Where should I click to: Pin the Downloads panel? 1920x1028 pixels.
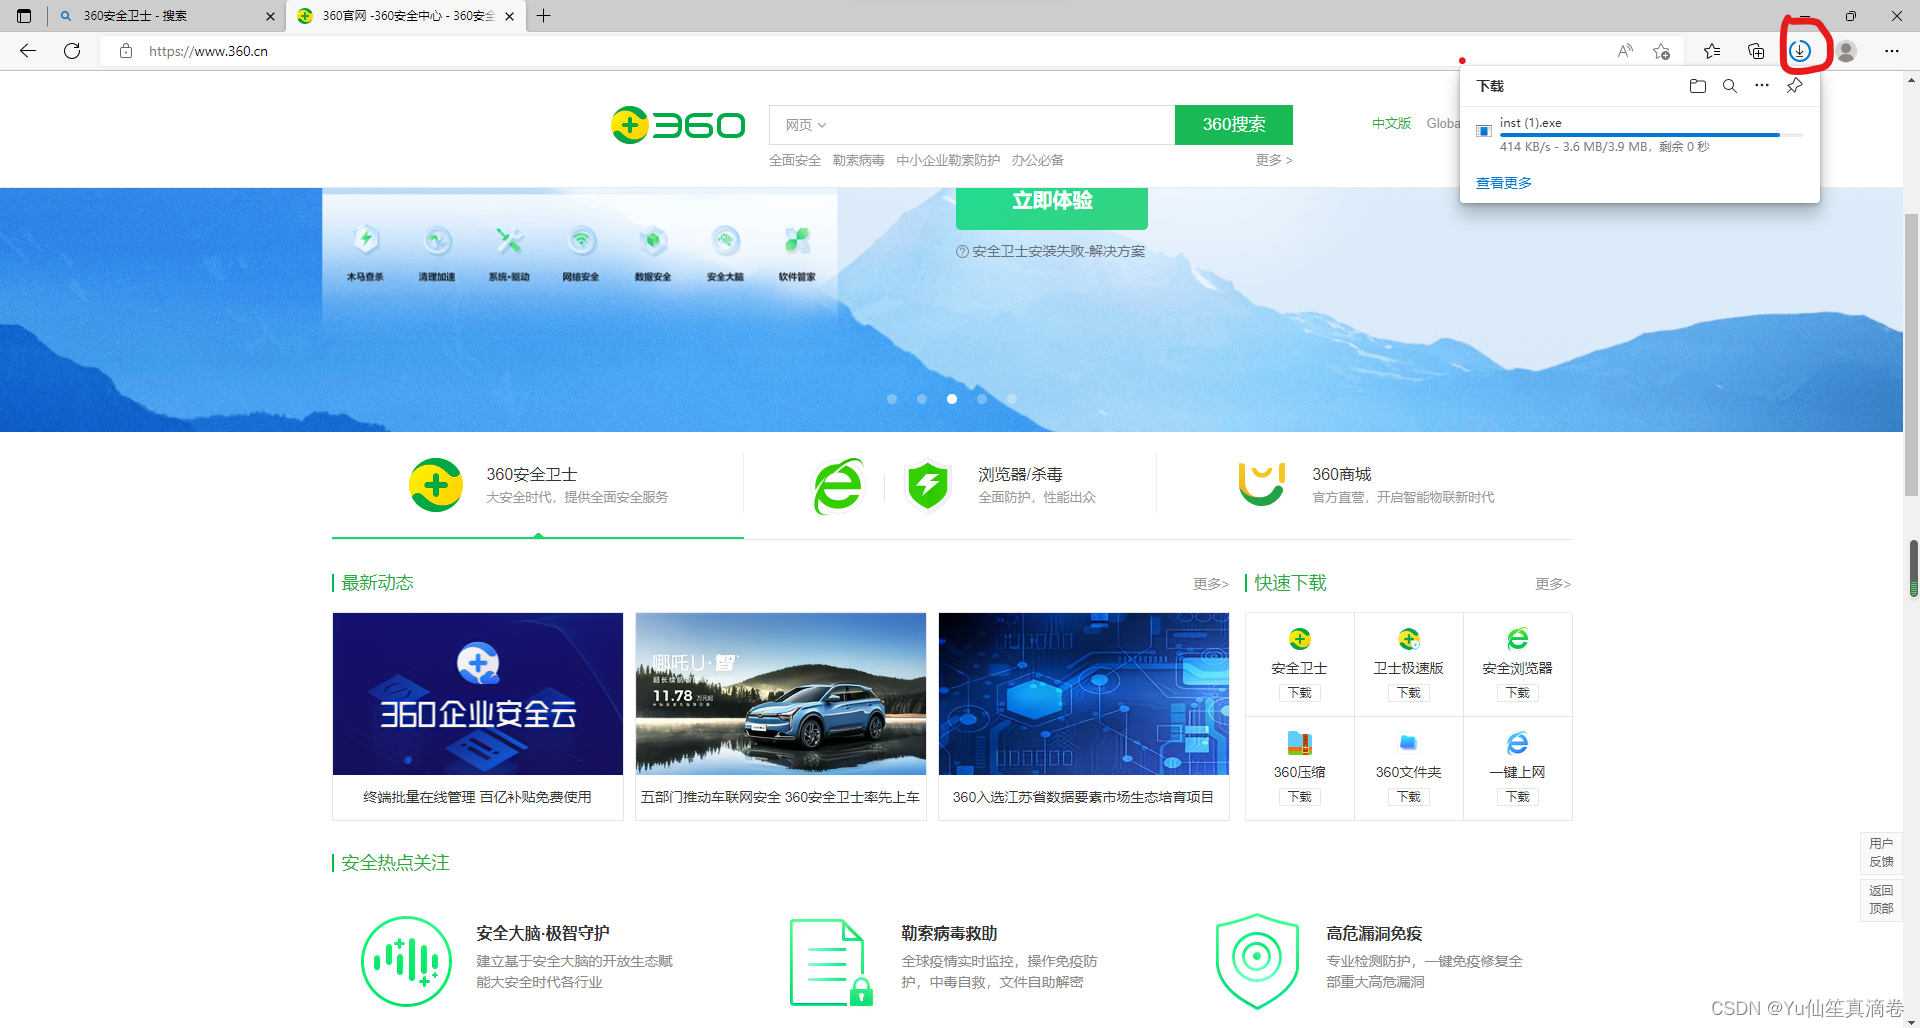(1794, 86)
